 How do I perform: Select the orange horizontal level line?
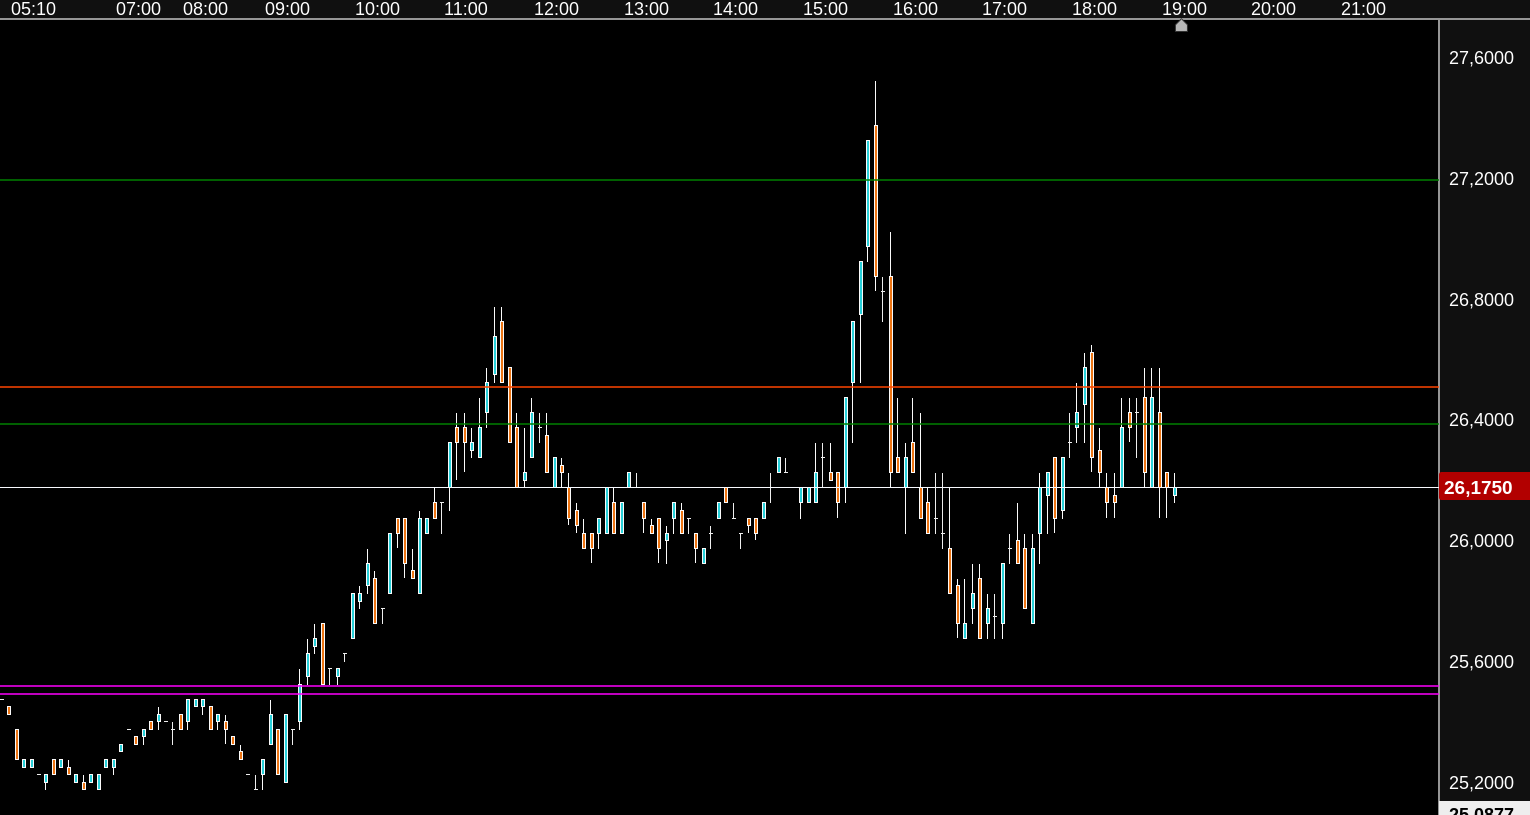pos(719,387)
